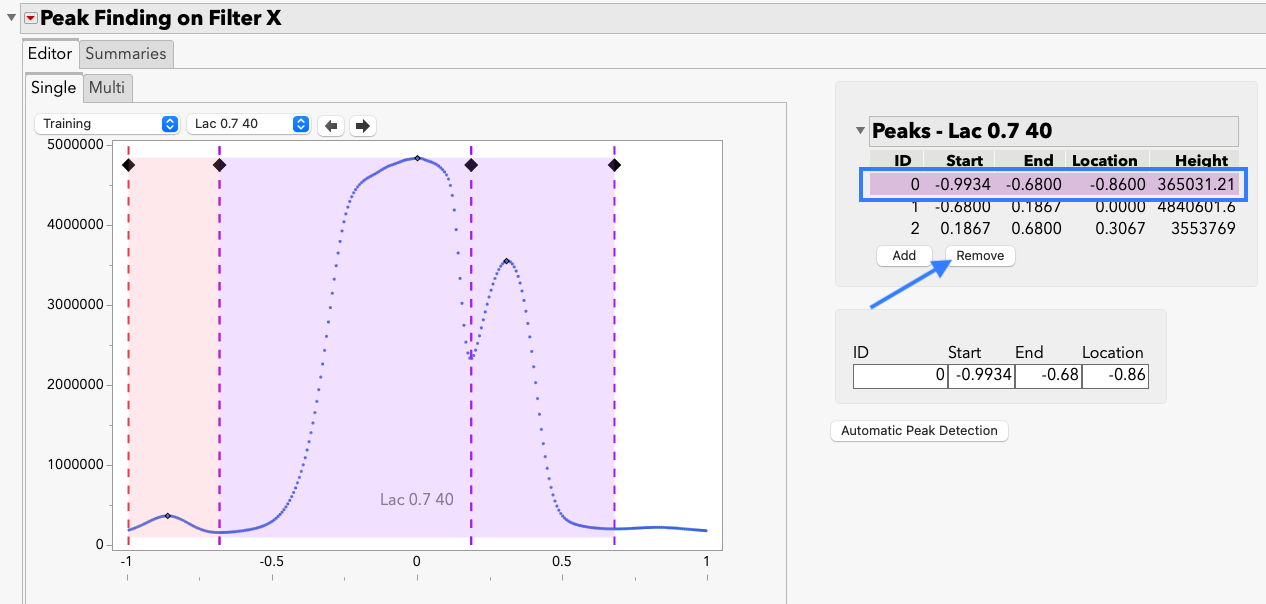The width and height of the screenshot is (1266, 604).
Task: Edit the Start field showing -0.9934
Action: pyautogui.click(x=981, y=376)
